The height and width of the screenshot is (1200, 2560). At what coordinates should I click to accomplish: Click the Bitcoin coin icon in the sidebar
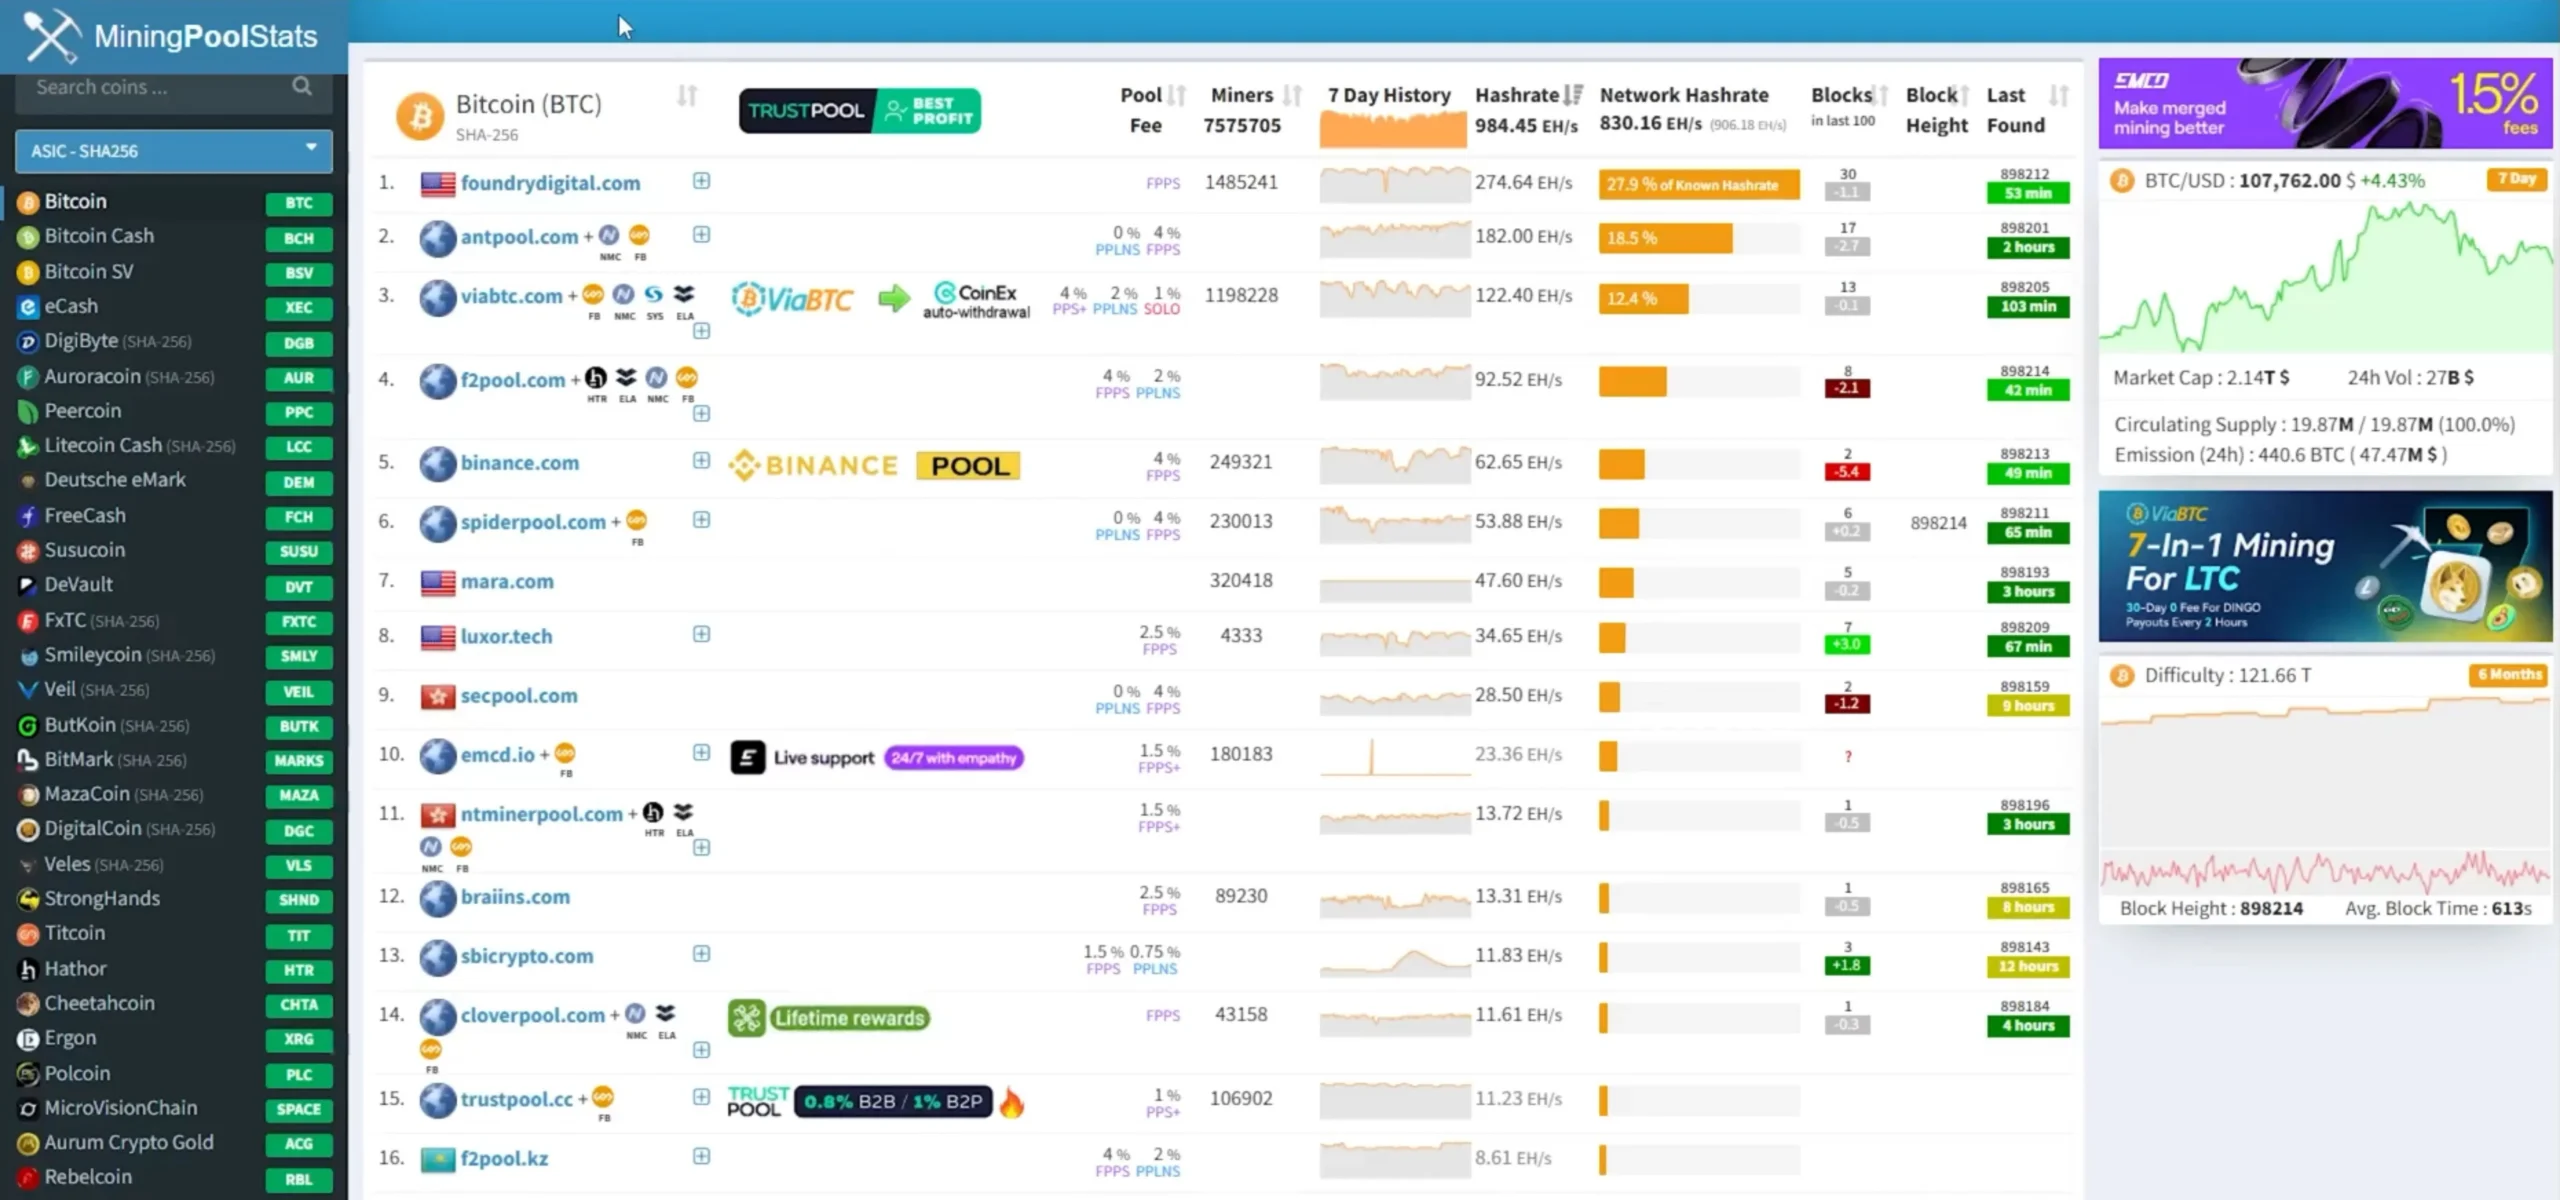(x=28, y=202)
